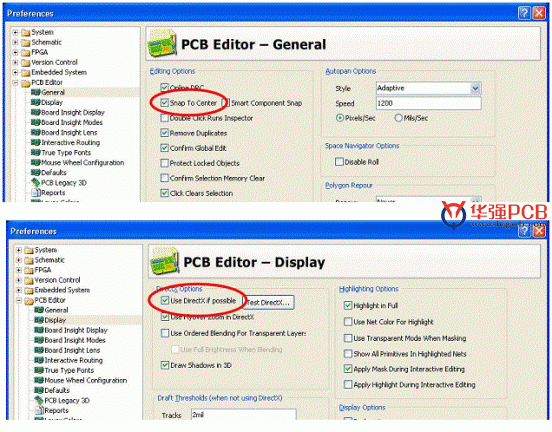Image resolution: width=552 pixels, height=432 pixels.
Task: Click the help question-mark icon in top Preferences window
Action: (524, 13)
